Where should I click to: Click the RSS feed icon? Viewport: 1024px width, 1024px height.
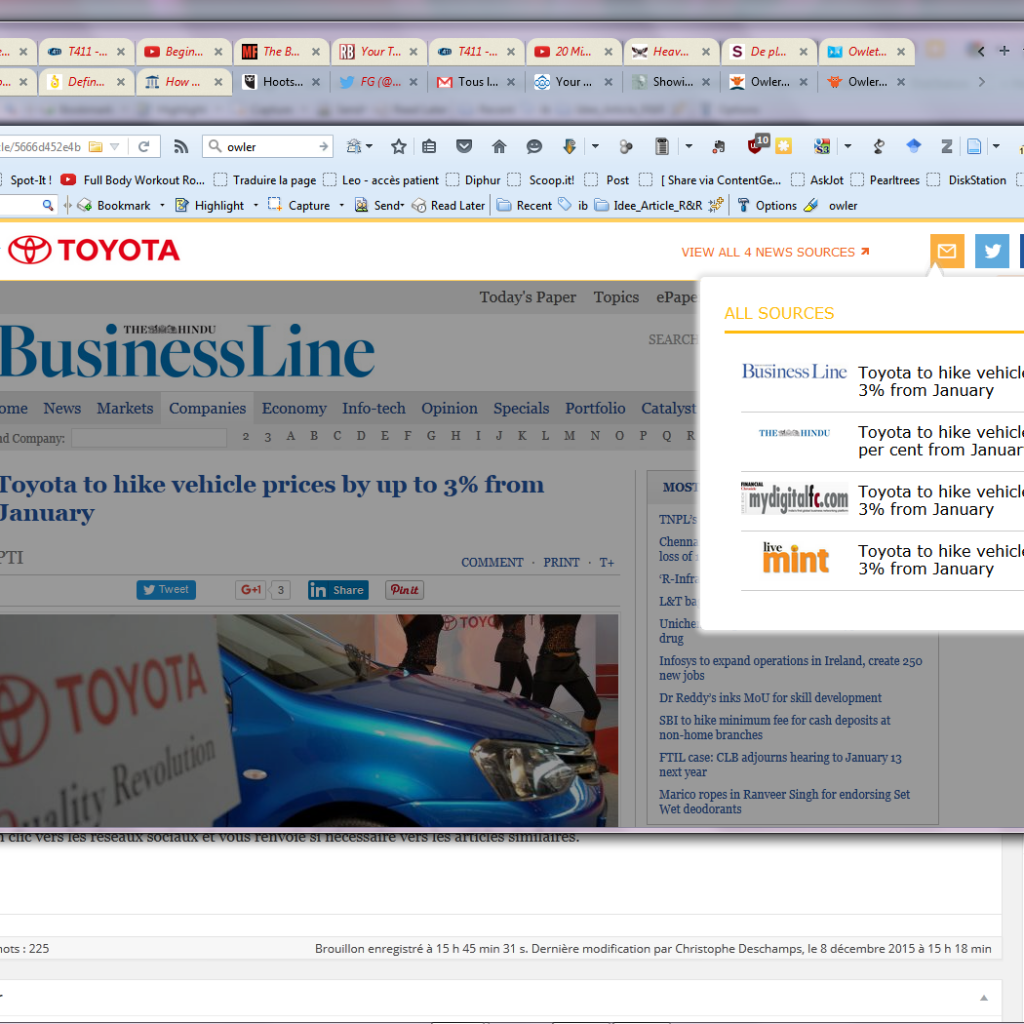click(x=181, y=147)
